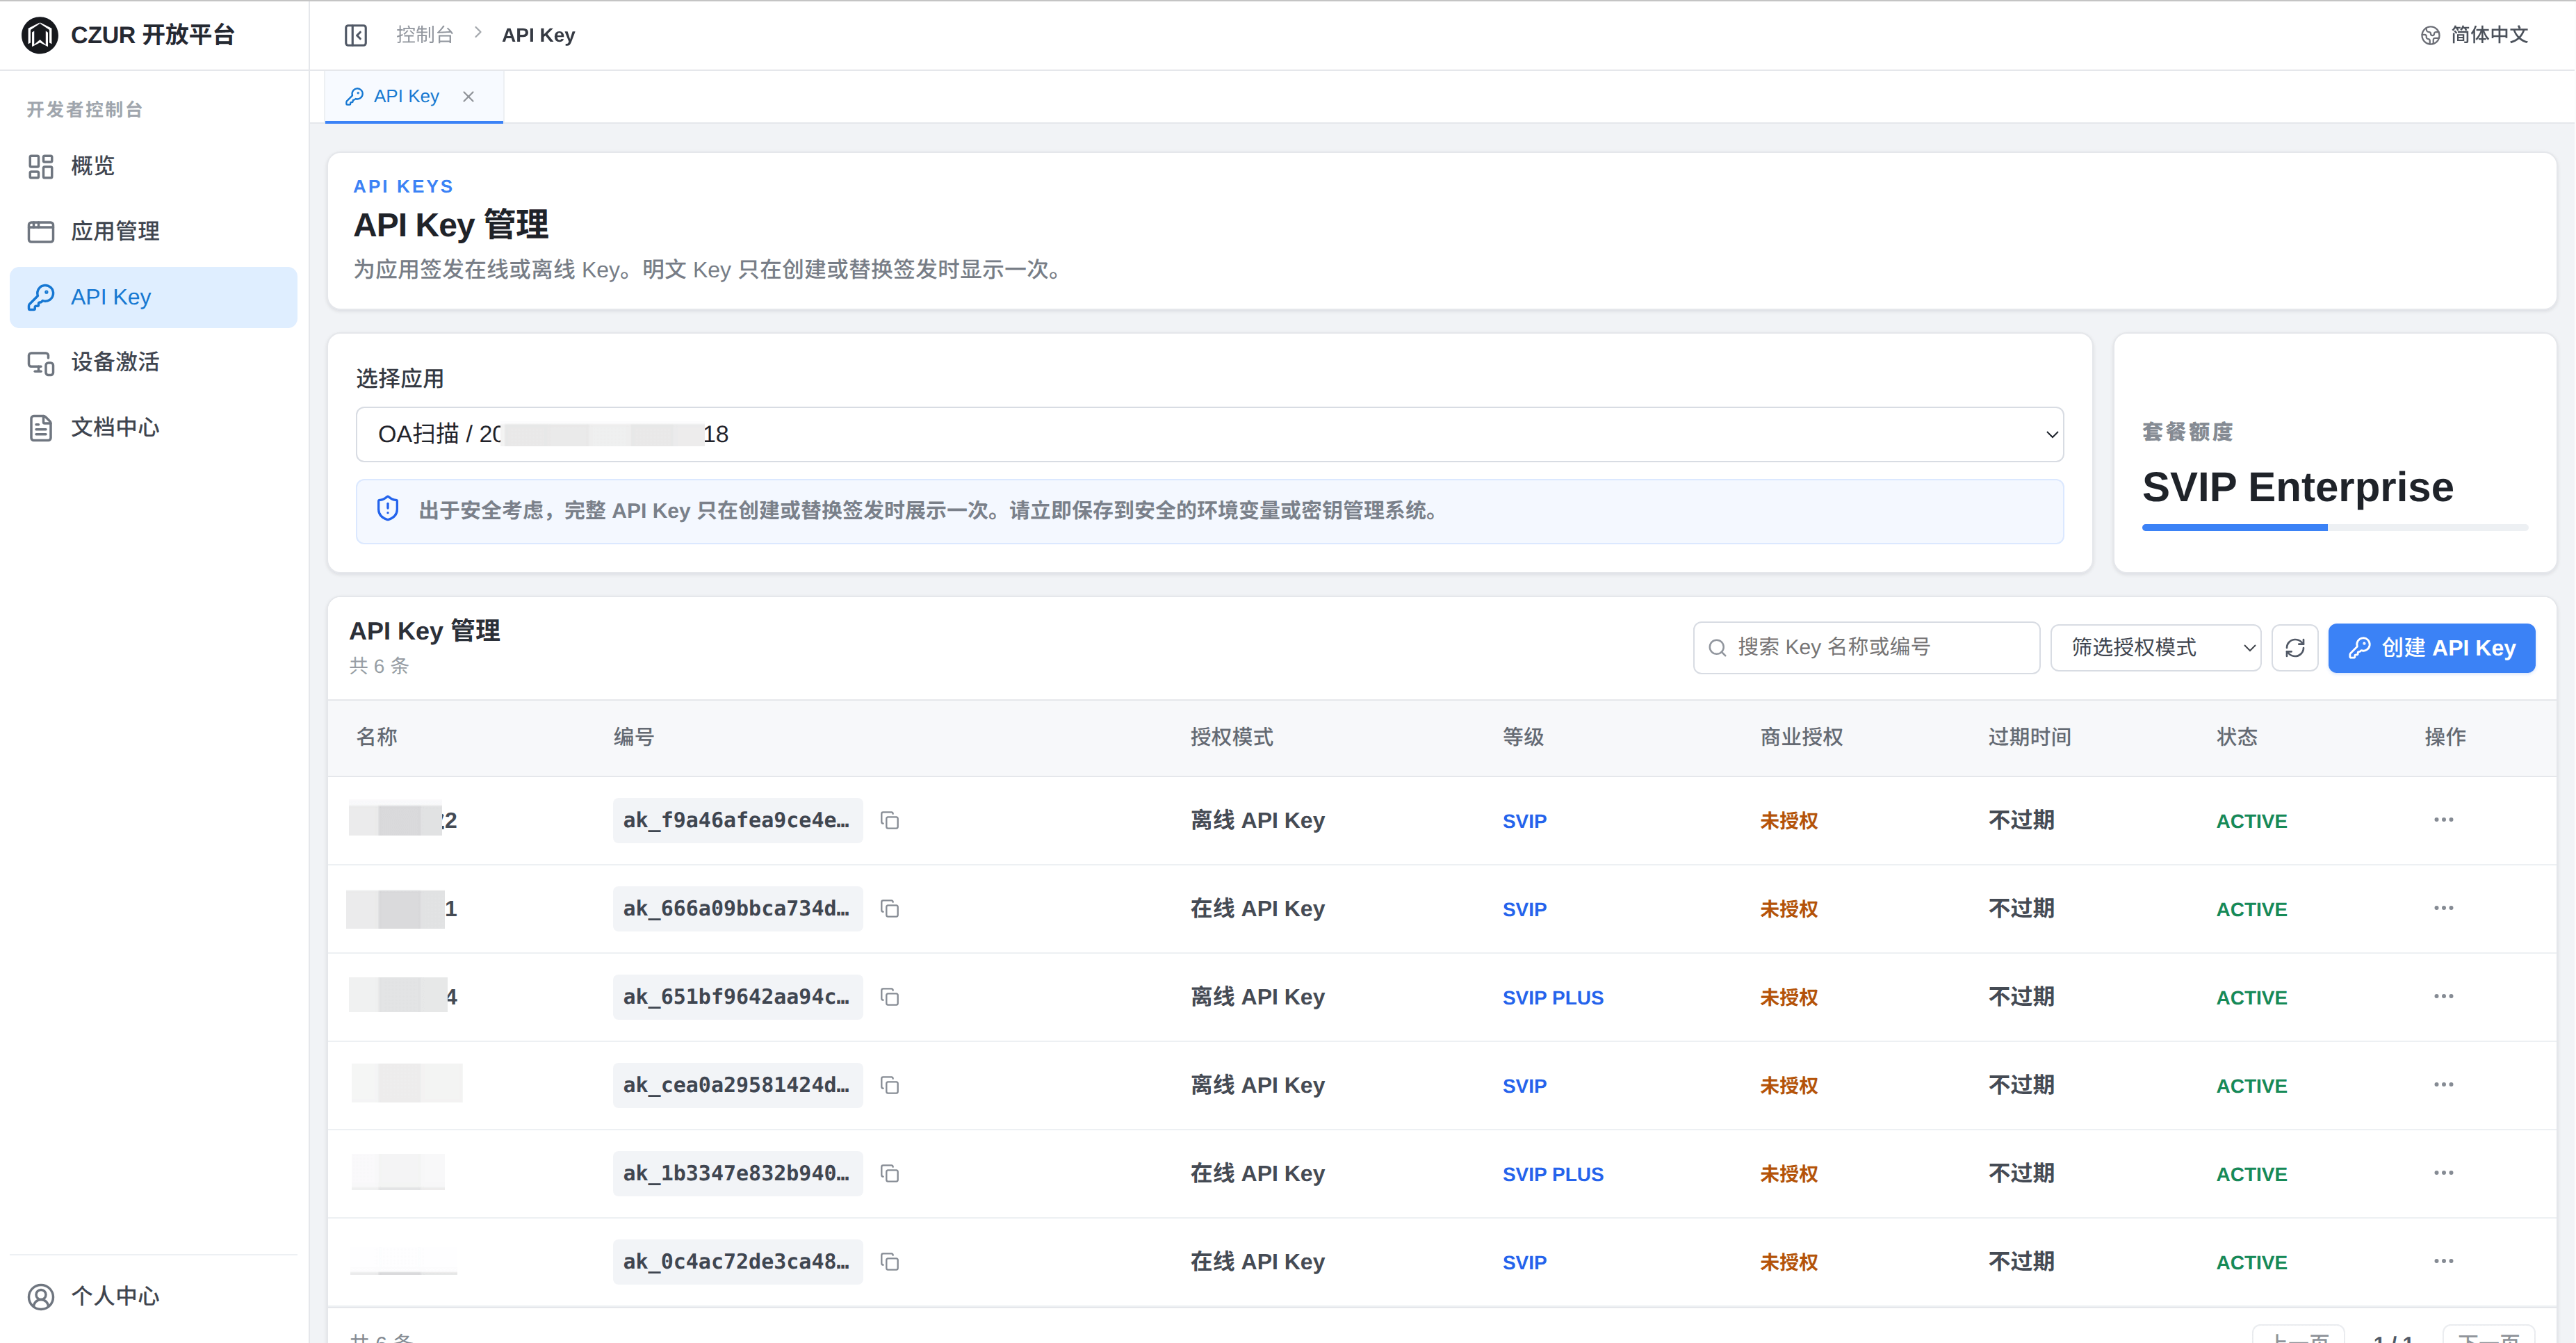This screenshot has height=1343, width=2576.
Task: Go to 设备激活 in the sidebar
Action: pos(153,362)
